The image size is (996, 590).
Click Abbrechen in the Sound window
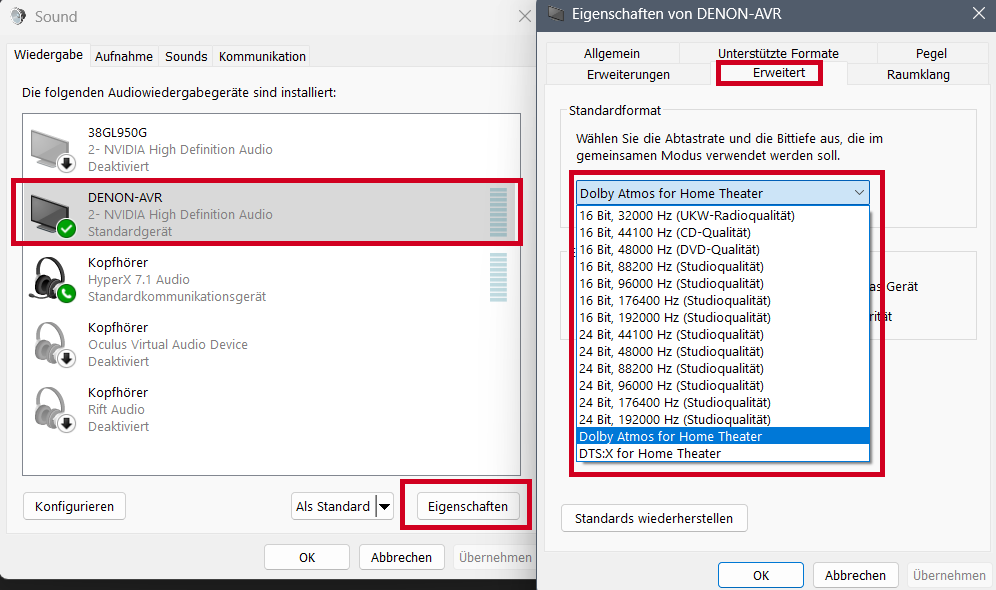point(401,557)
